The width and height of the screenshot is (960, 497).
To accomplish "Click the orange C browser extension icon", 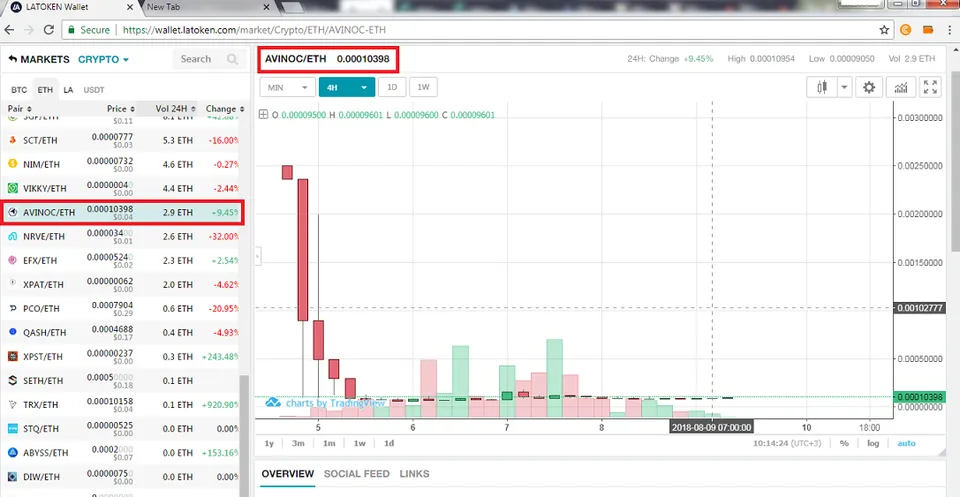I will (x=906, y=29).
